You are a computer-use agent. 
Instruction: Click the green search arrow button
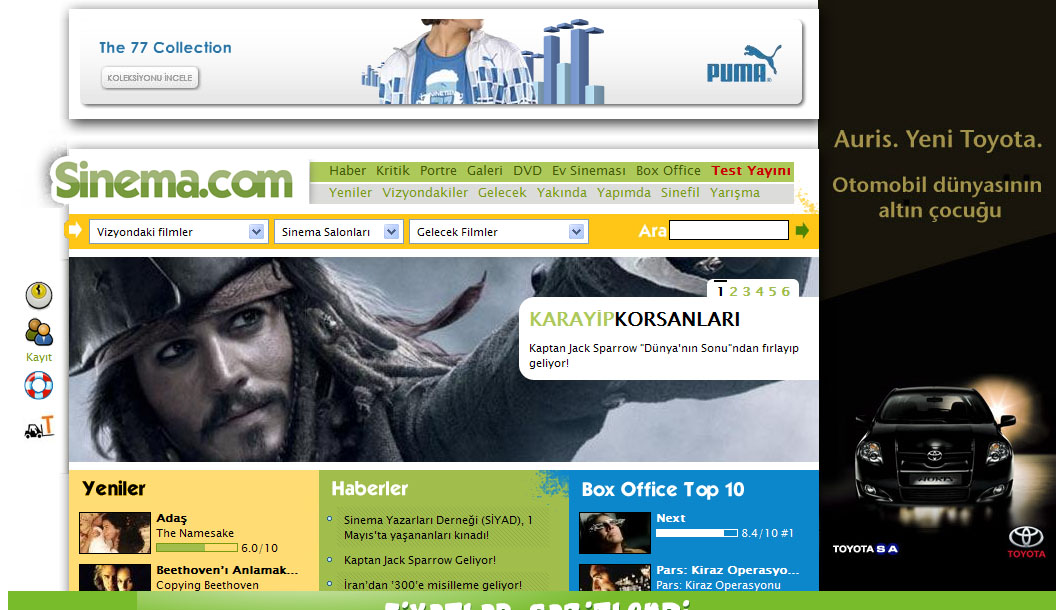click(x=801, y=231)
